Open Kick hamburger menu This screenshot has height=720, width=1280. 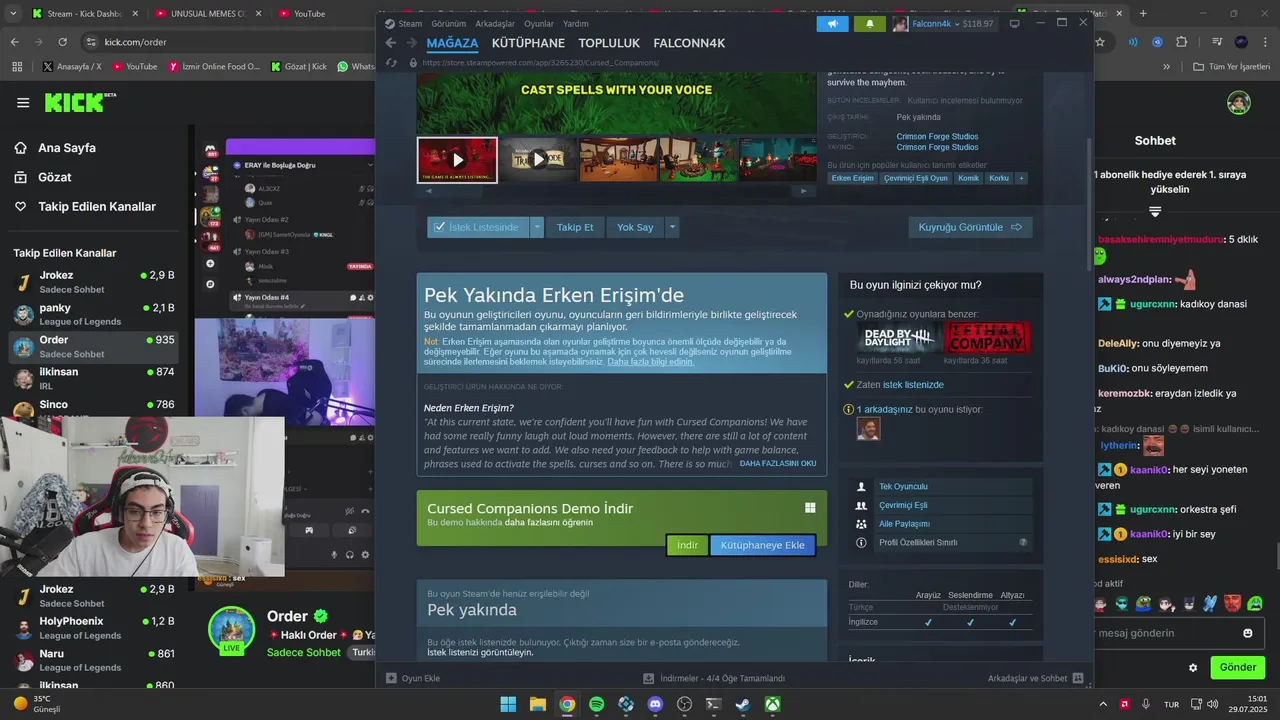point(23,102)
